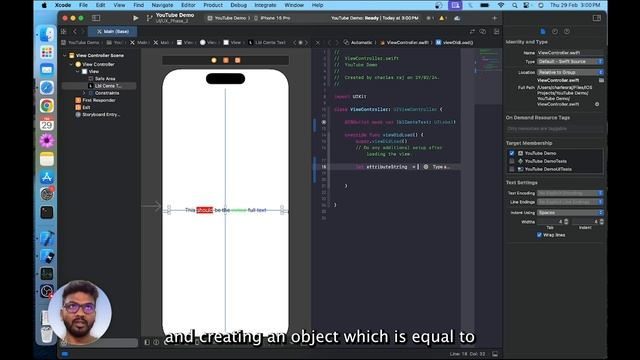
Task: Click the add editor split icon
Action: pos(496,31)
